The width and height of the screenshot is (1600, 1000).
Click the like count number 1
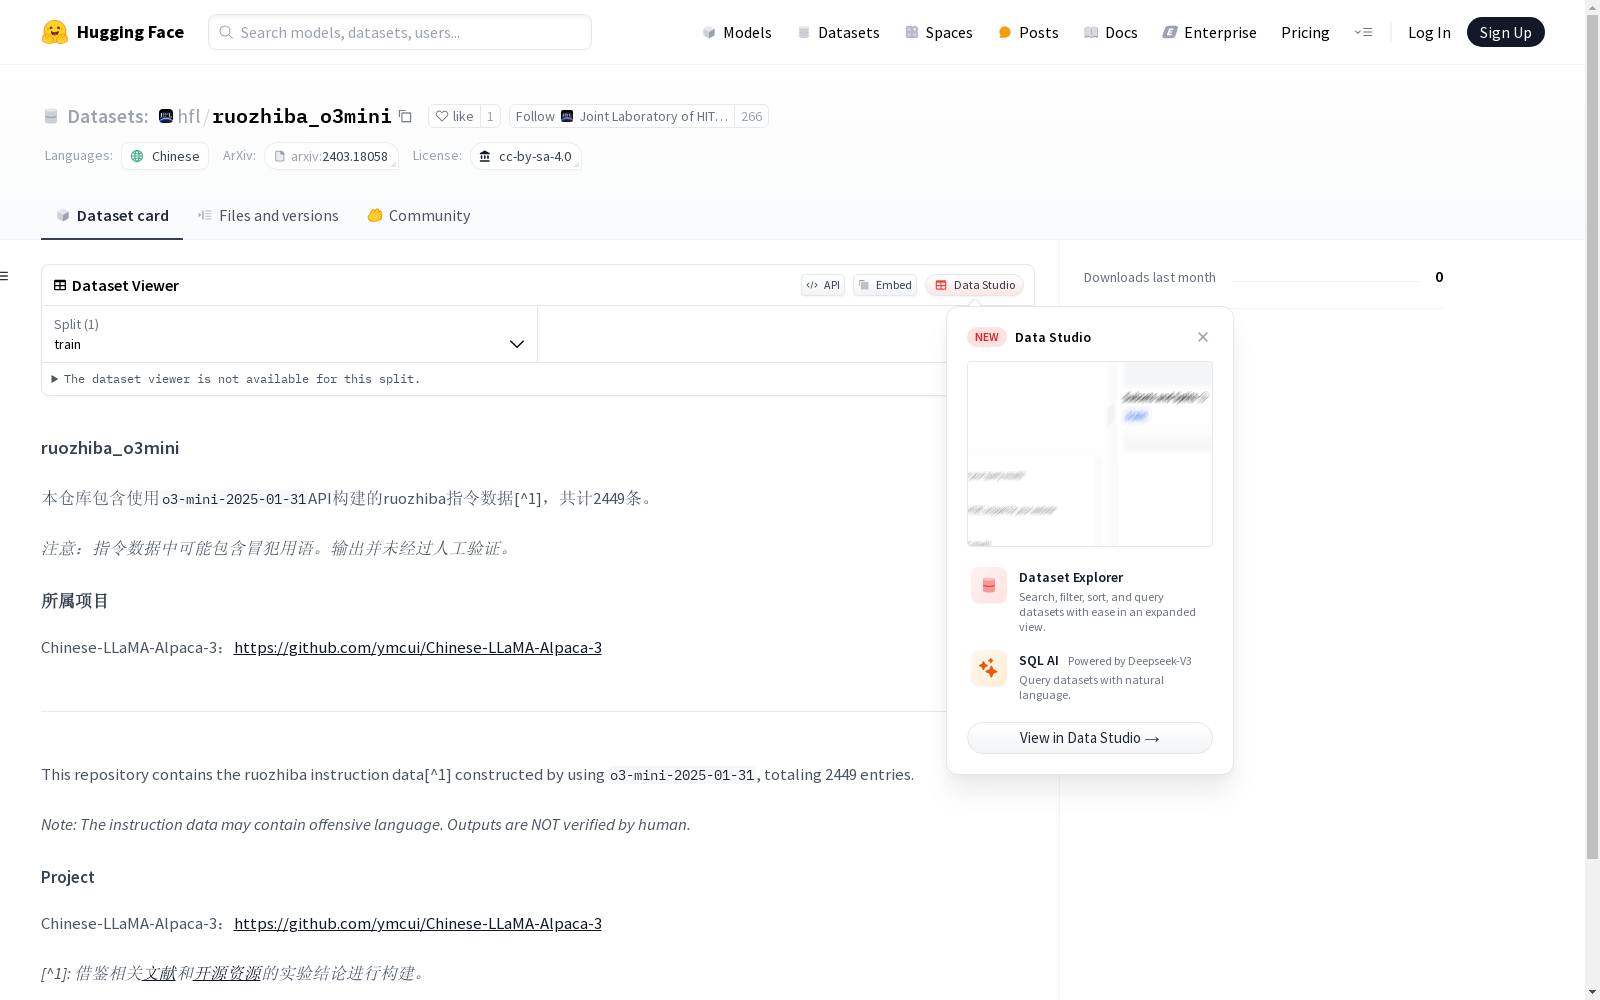(490, 116)
